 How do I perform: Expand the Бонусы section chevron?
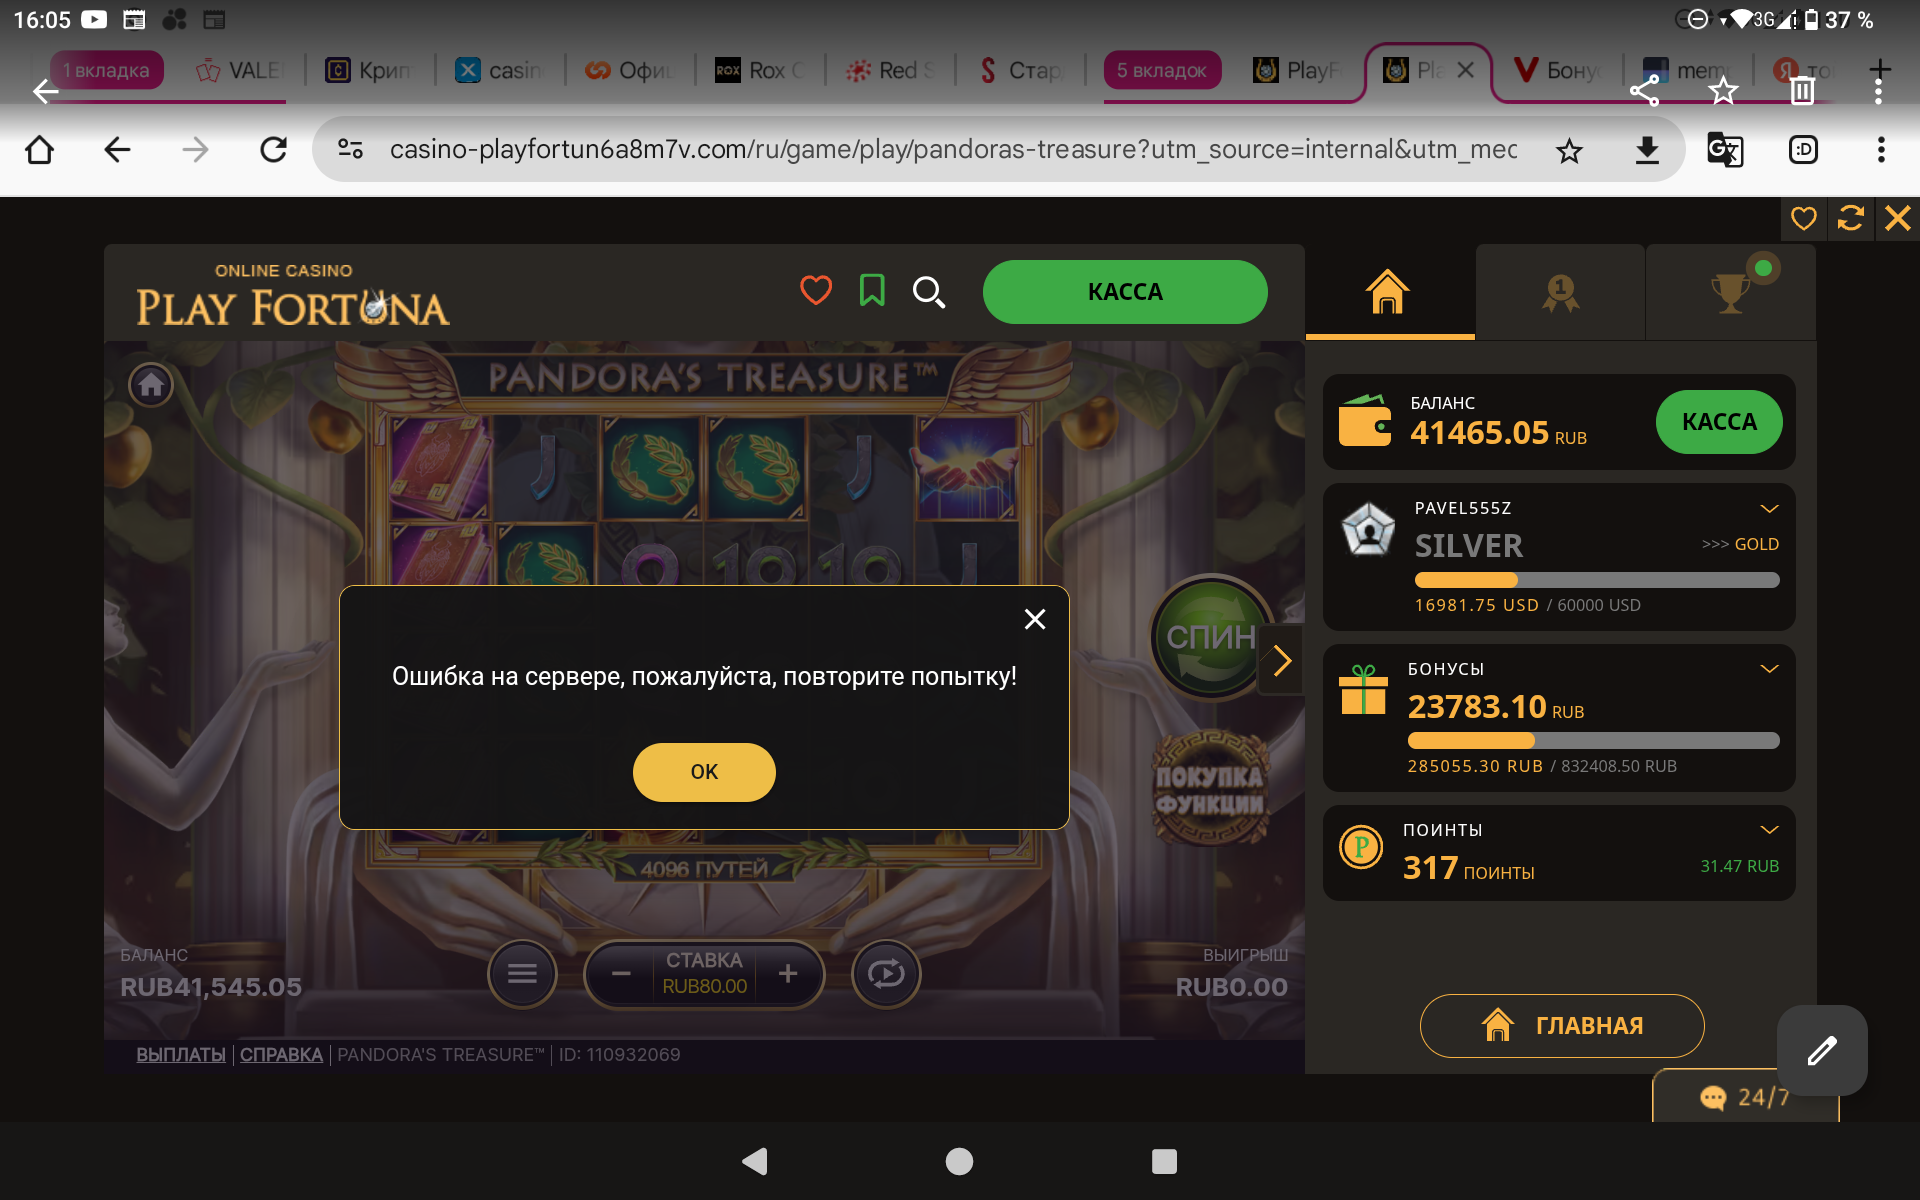(x=1769, y=668)
